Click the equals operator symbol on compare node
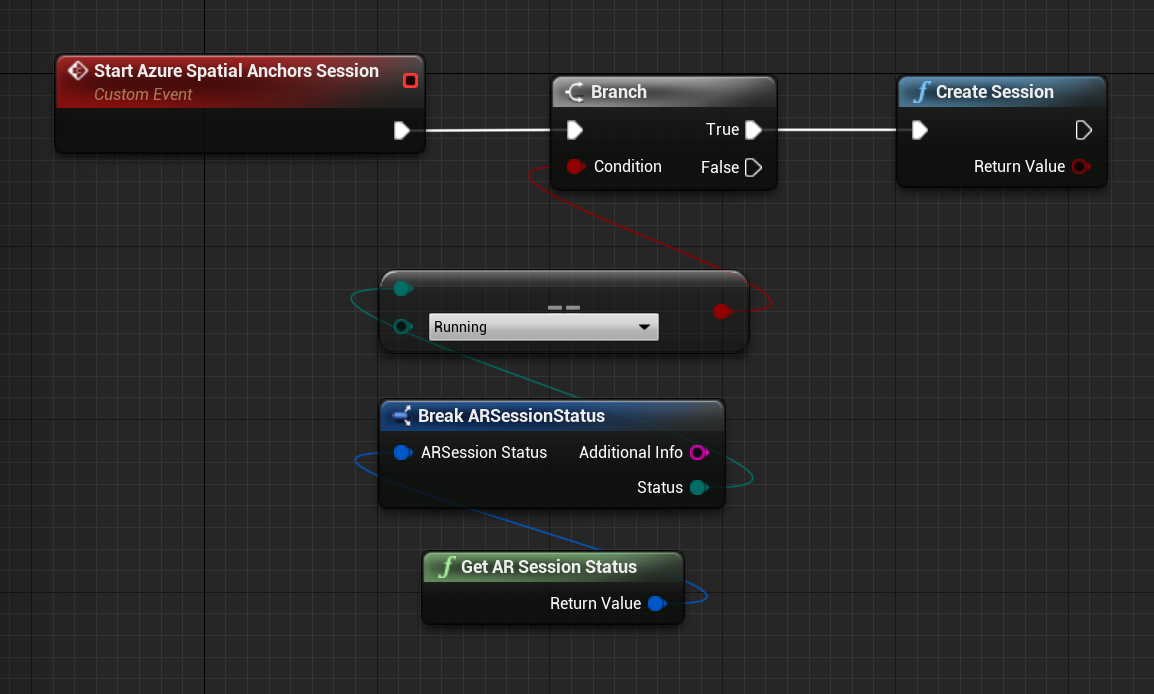This screenshot has height=694, width=1154. 564,308
